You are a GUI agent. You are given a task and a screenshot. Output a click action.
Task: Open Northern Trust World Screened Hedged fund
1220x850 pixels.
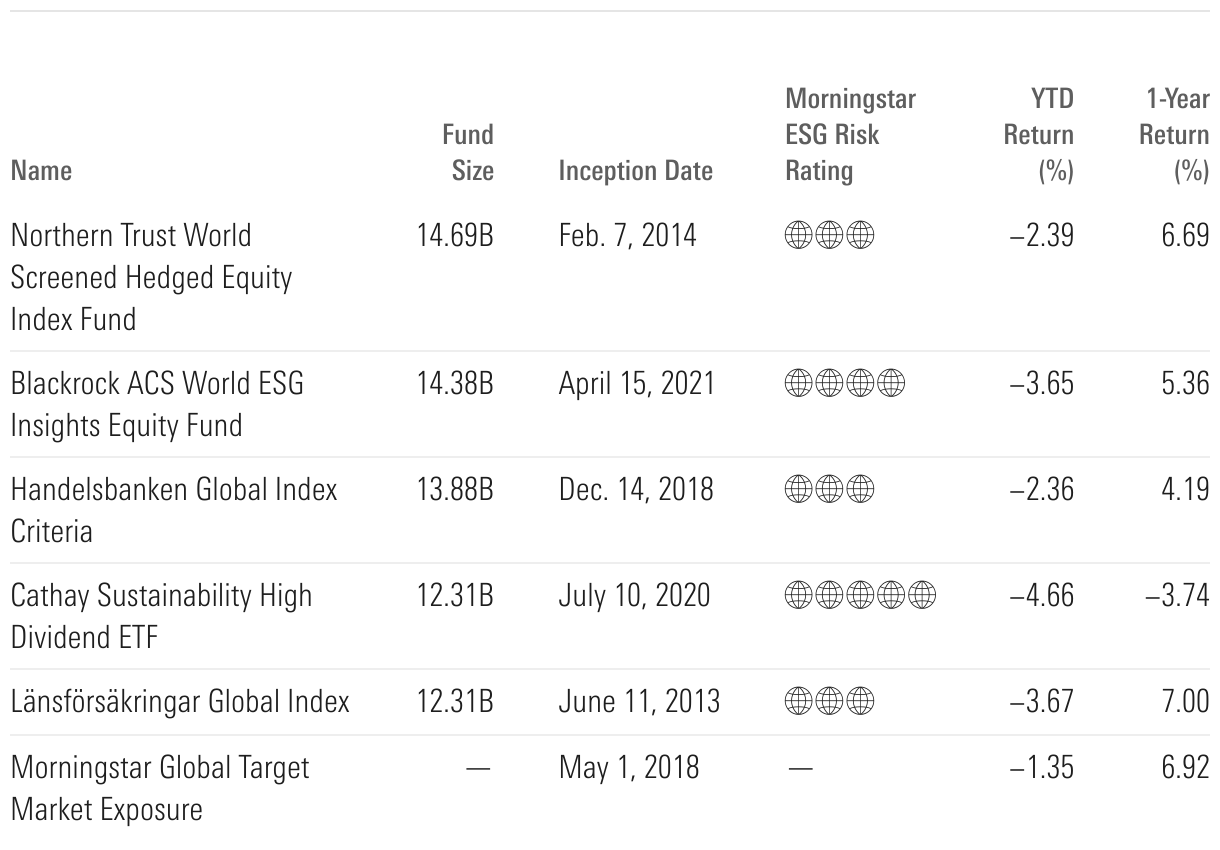151,277
